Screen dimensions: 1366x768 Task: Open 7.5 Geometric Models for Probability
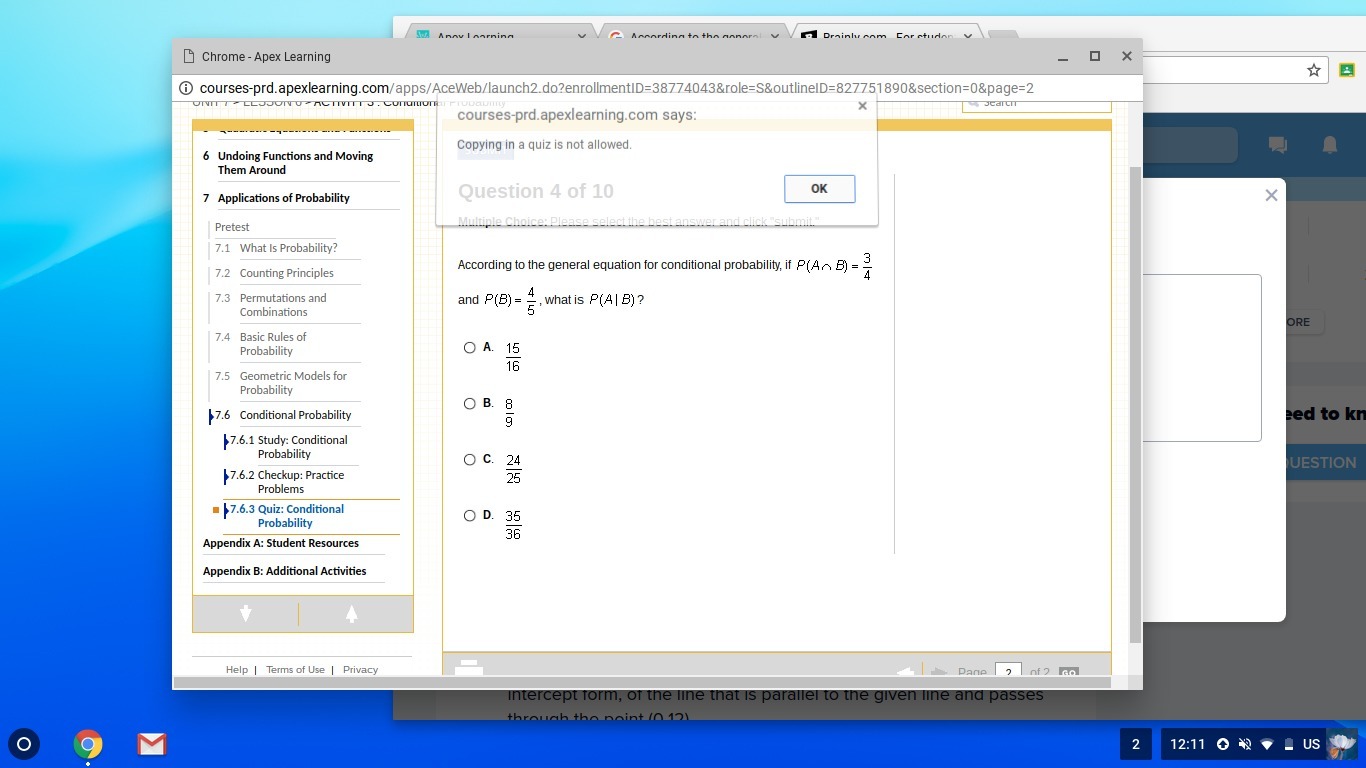[293, 383]
